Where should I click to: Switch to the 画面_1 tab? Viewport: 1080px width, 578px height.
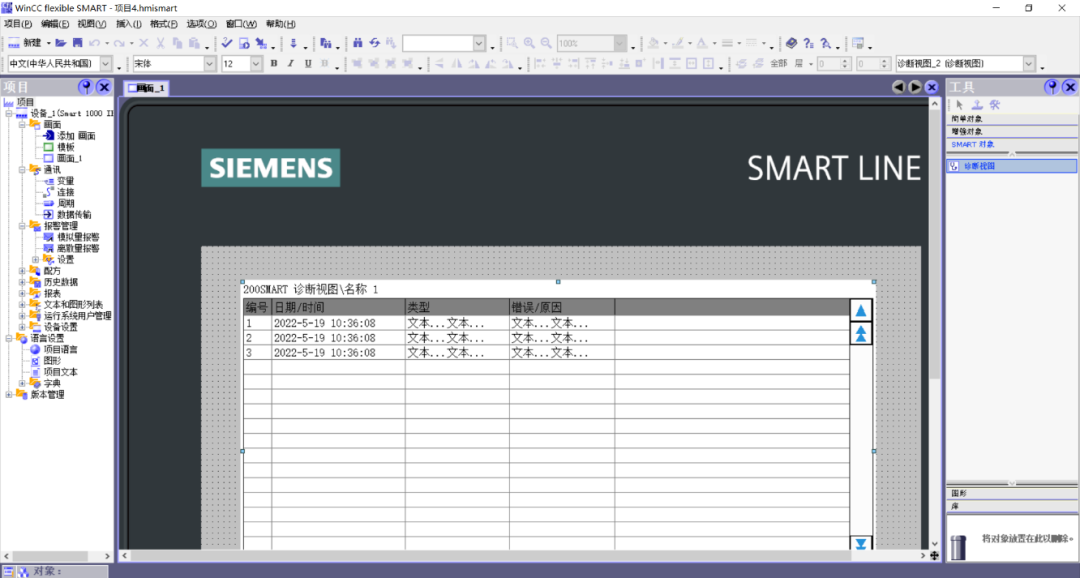[x=148, y=87]
